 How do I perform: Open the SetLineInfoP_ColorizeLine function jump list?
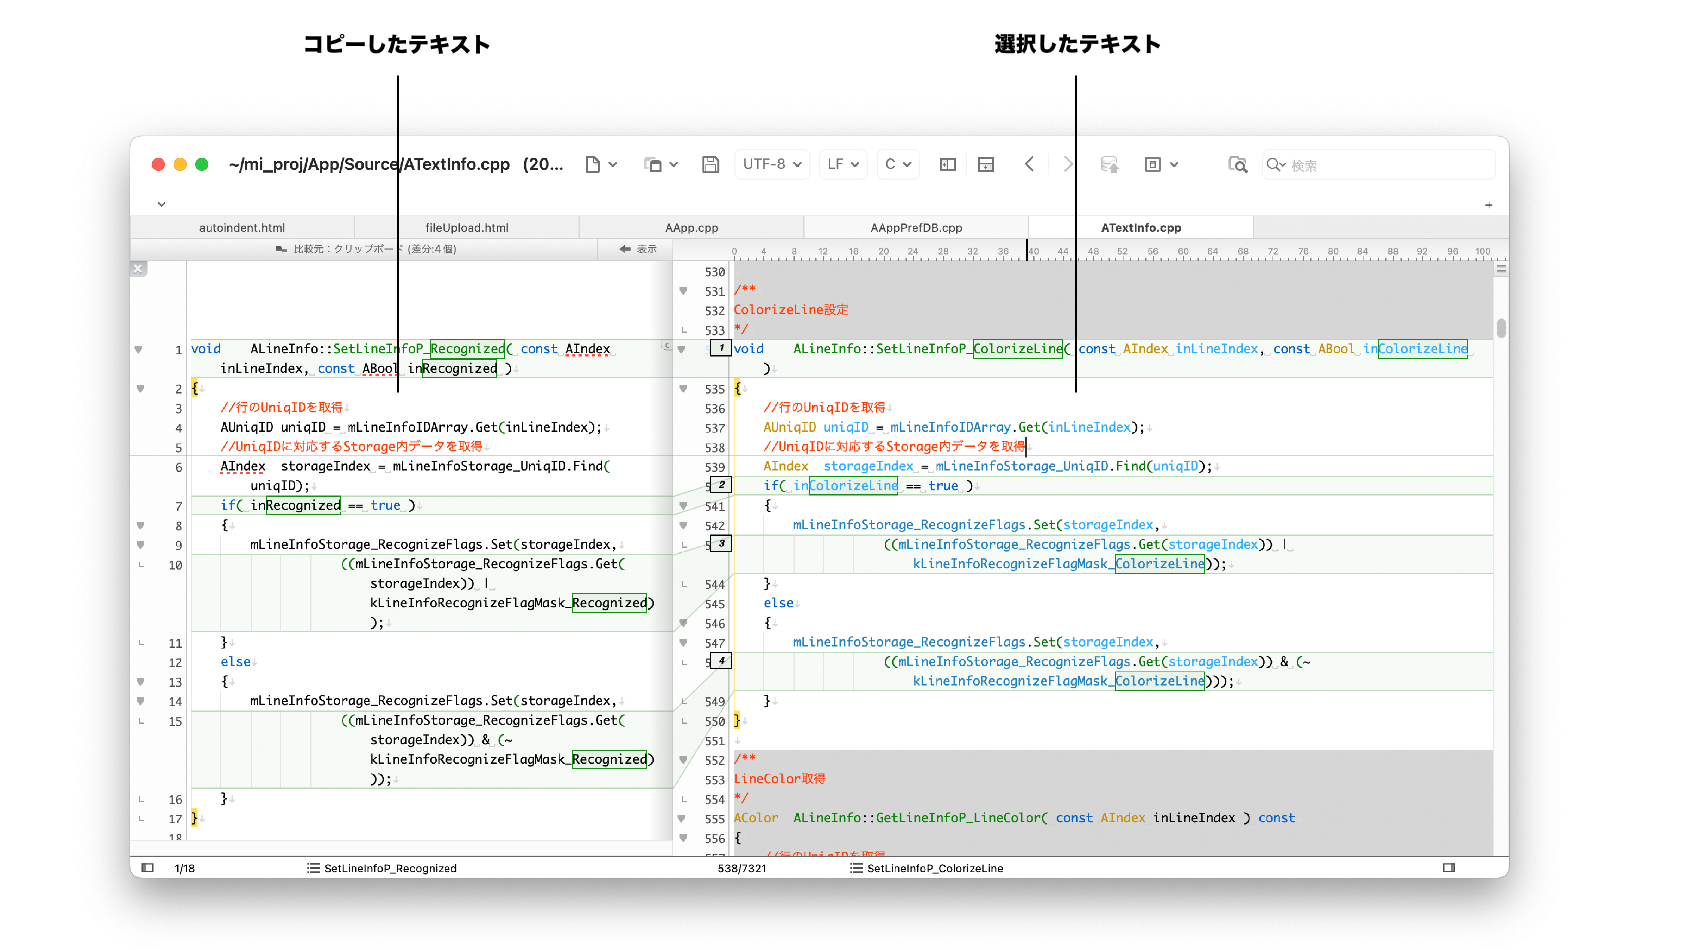click(x=927, y=868)
